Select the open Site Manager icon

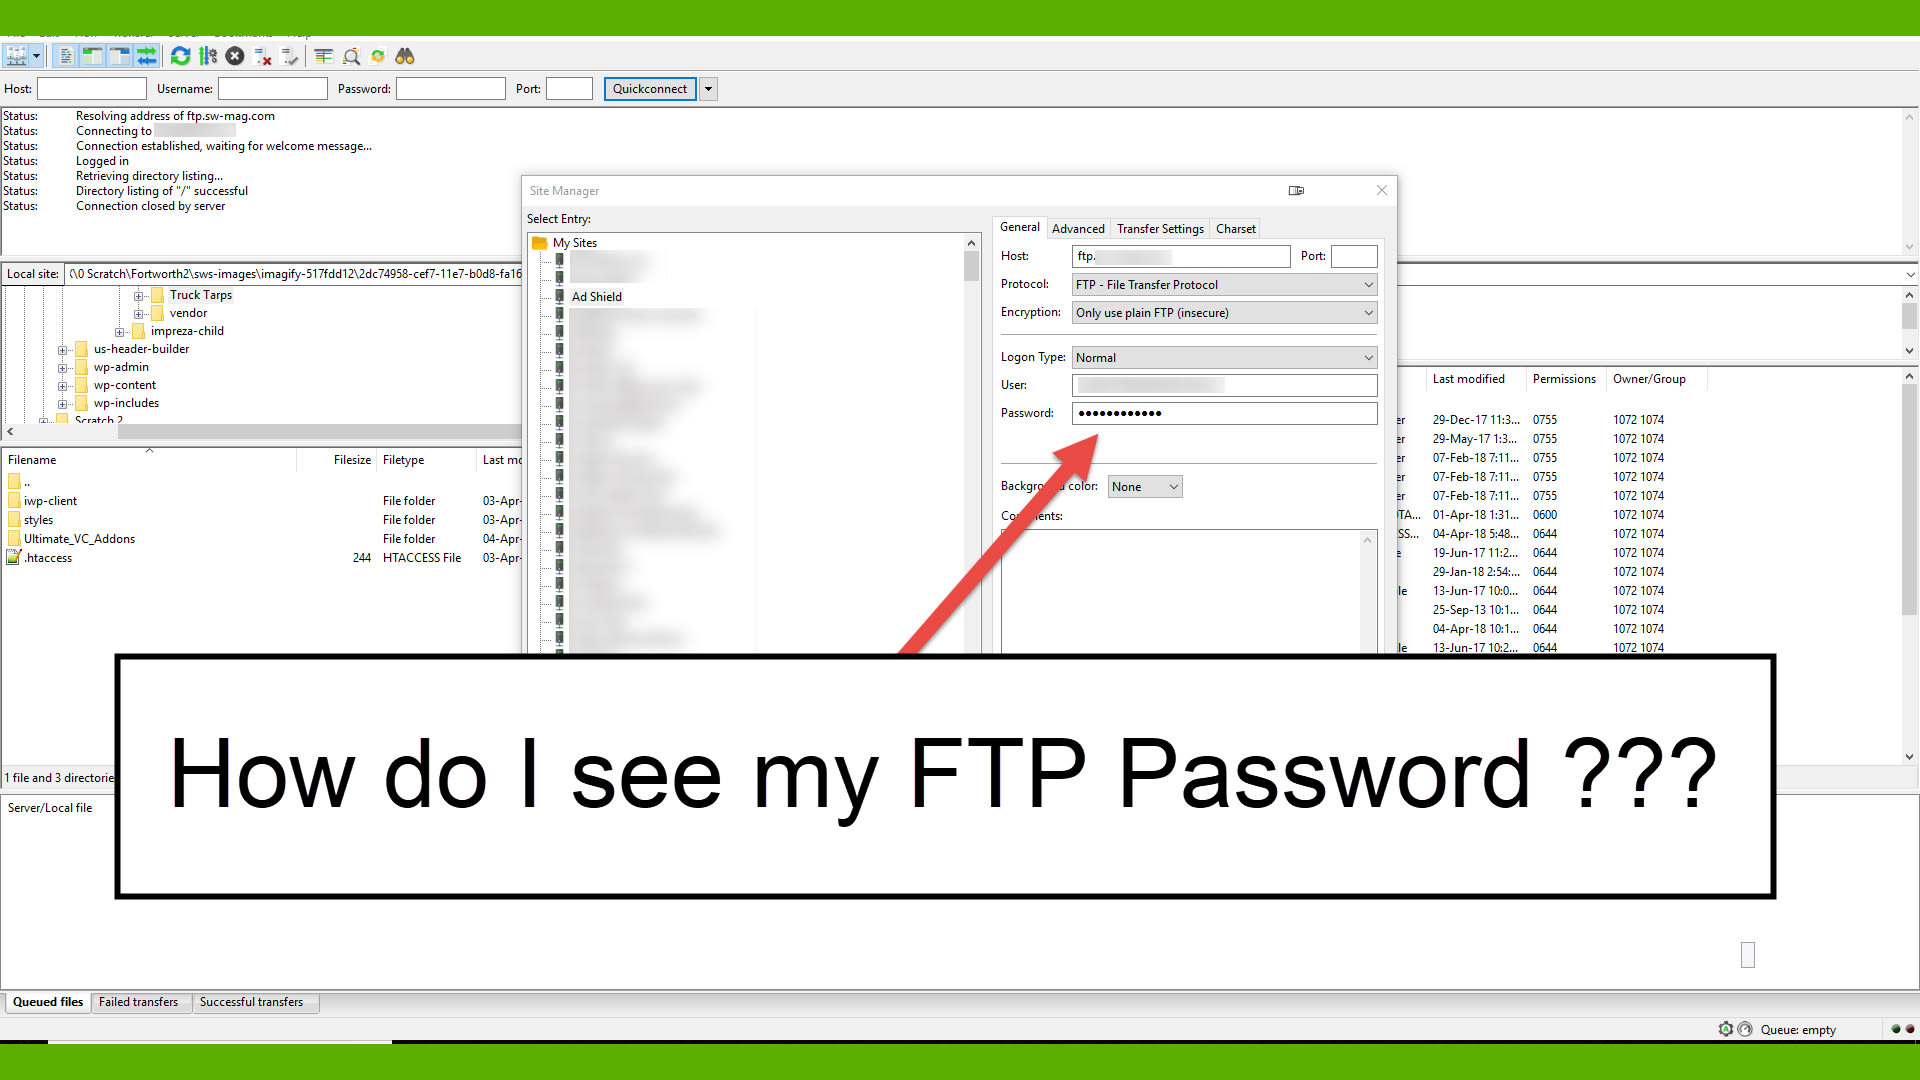click(16, 55)
